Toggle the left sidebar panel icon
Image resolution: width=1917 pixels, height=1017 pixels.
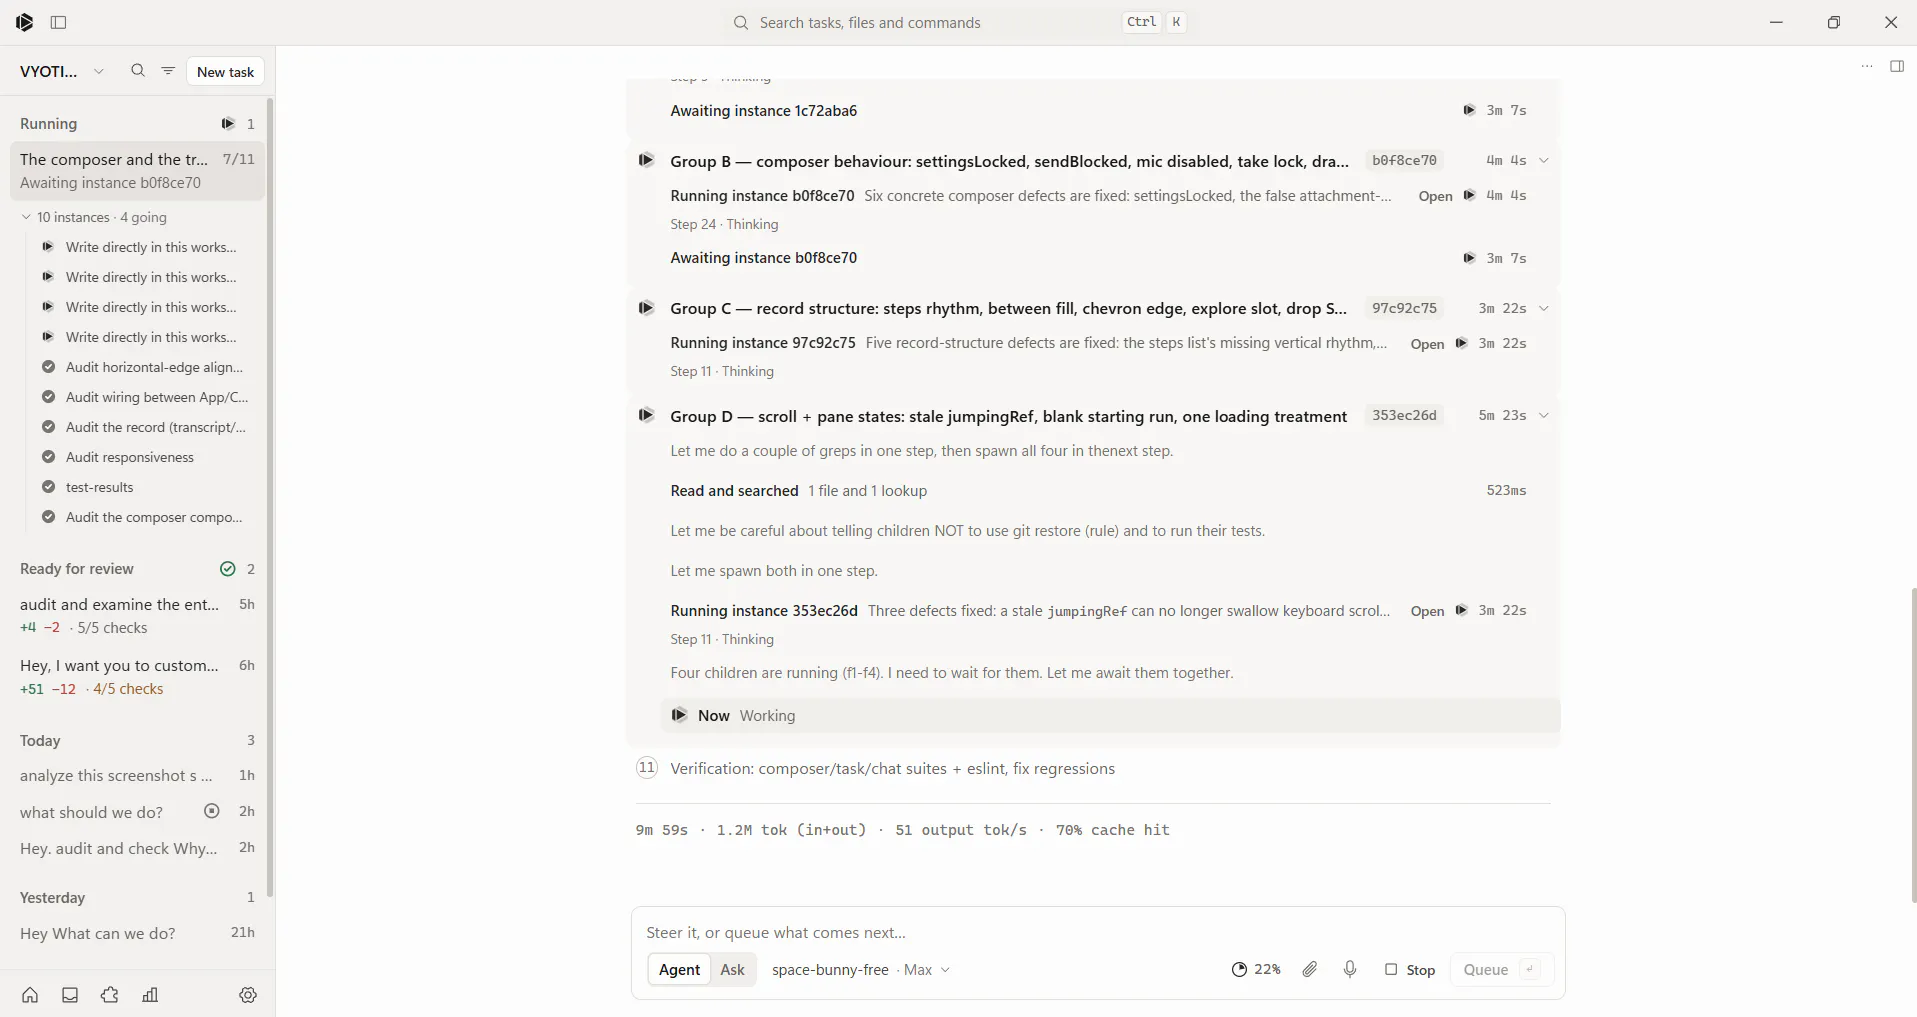[x=58, y=22]
